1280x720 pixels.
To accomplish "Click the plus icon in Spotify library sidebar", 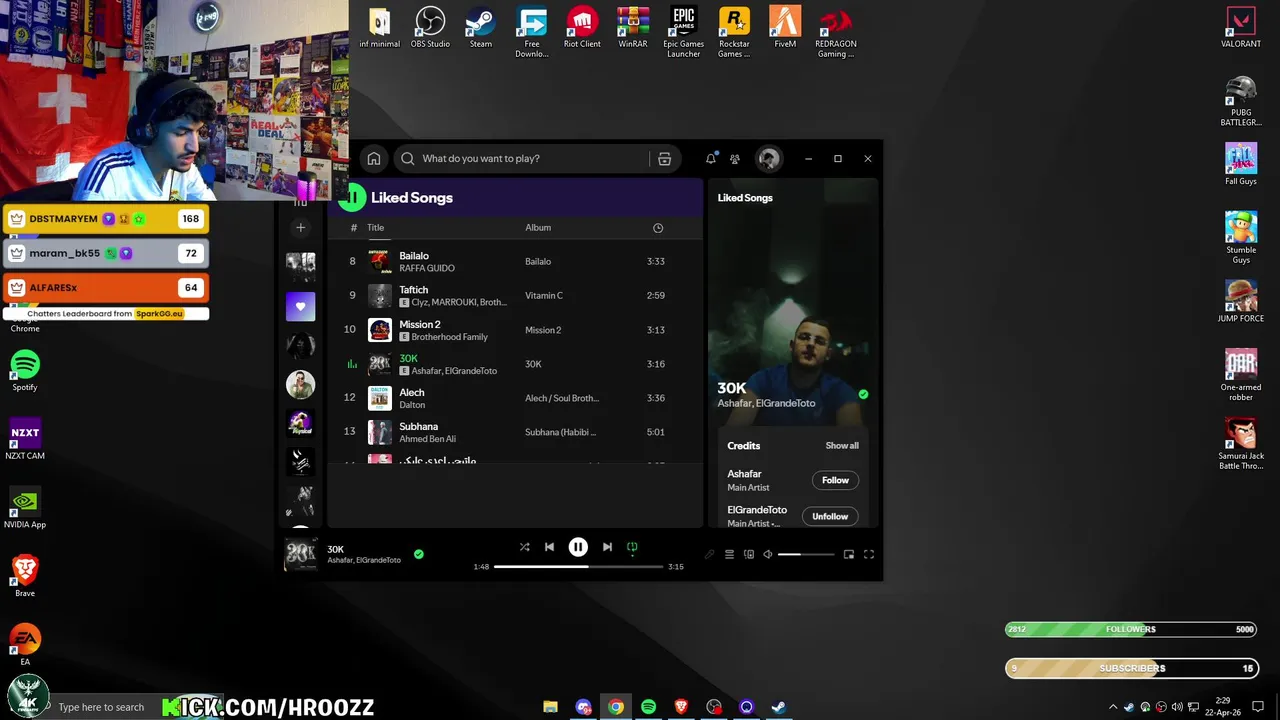I will pos(300,227).
